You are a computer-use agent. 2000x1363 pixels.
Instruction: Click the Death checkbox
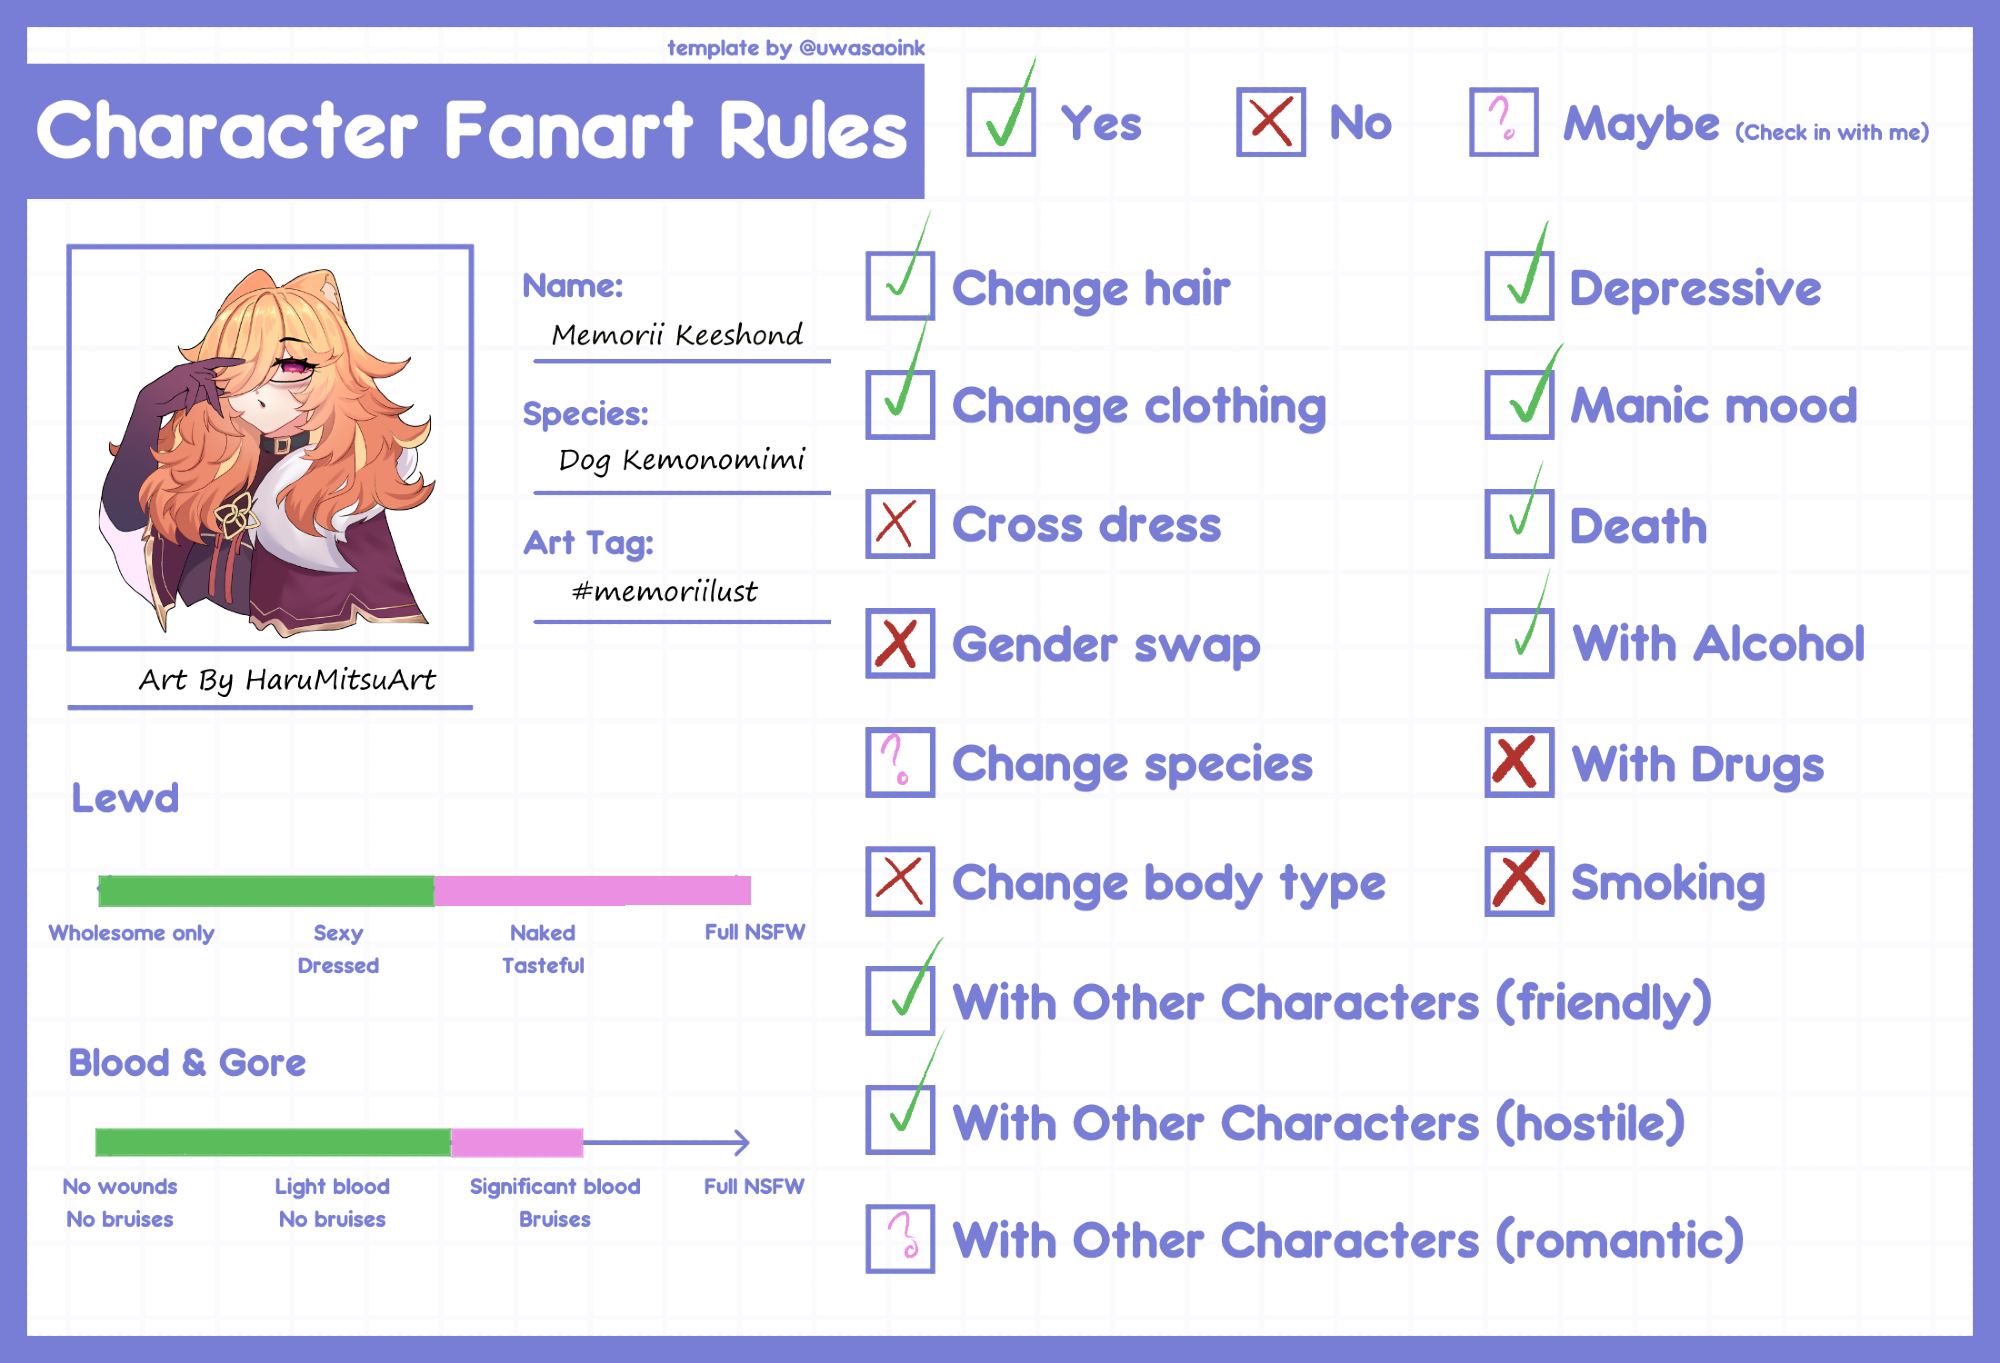tap(1519, 523)
